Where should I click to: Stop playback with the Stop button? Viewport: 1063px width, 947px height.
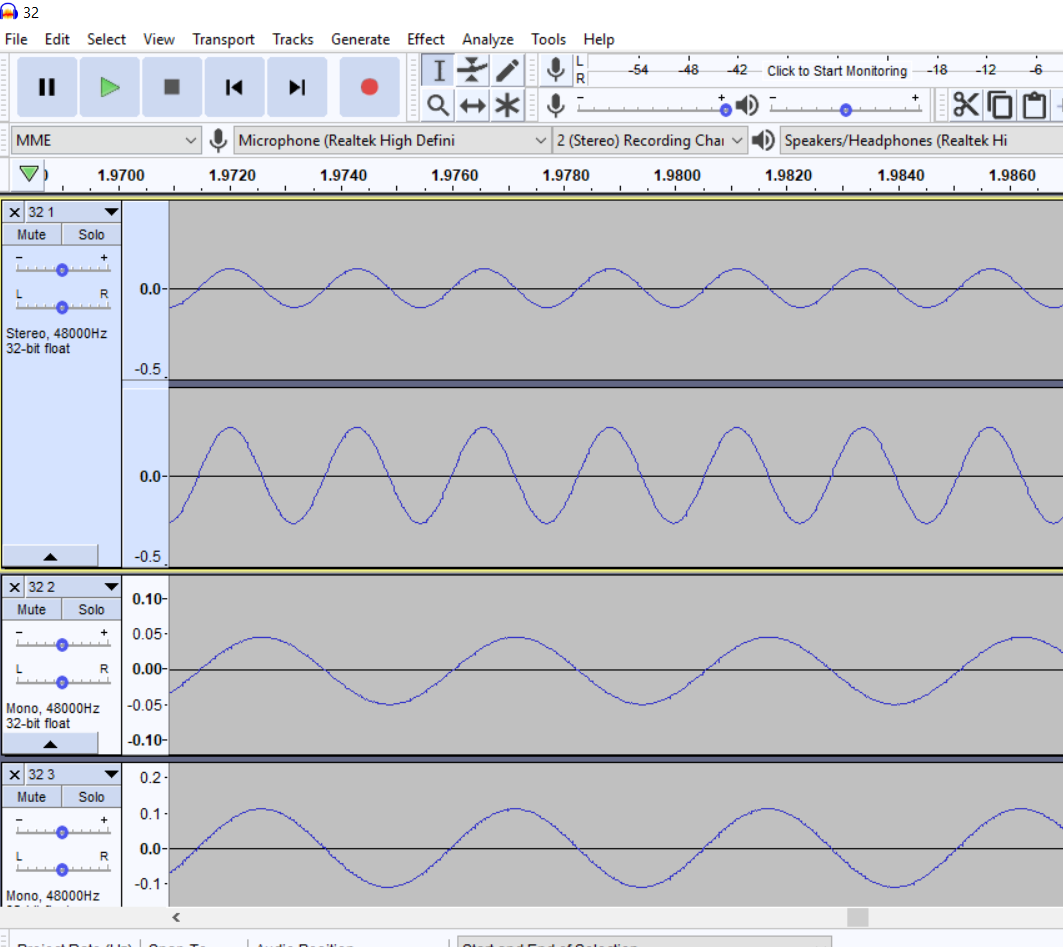[172, 87]
